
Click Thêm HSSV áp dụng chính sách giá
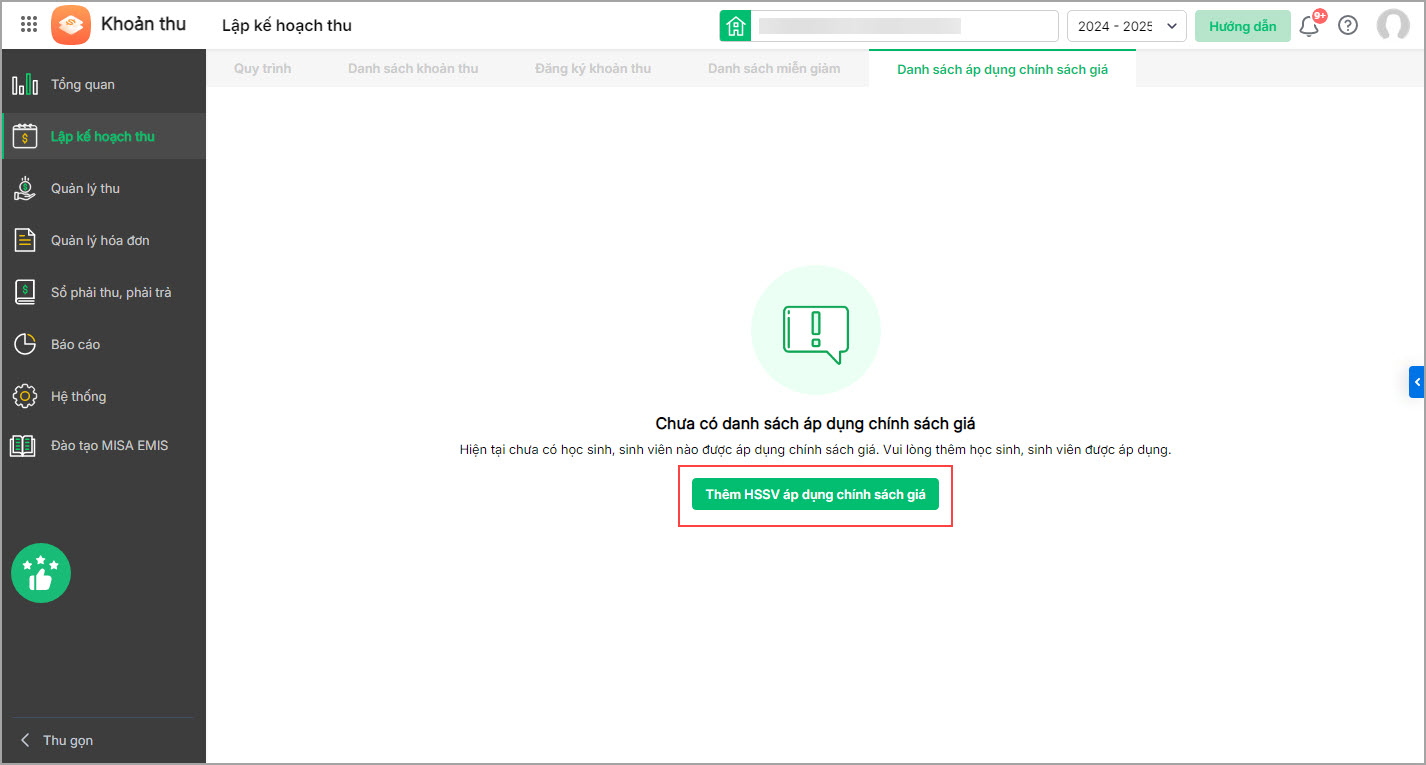coord(815,494)
